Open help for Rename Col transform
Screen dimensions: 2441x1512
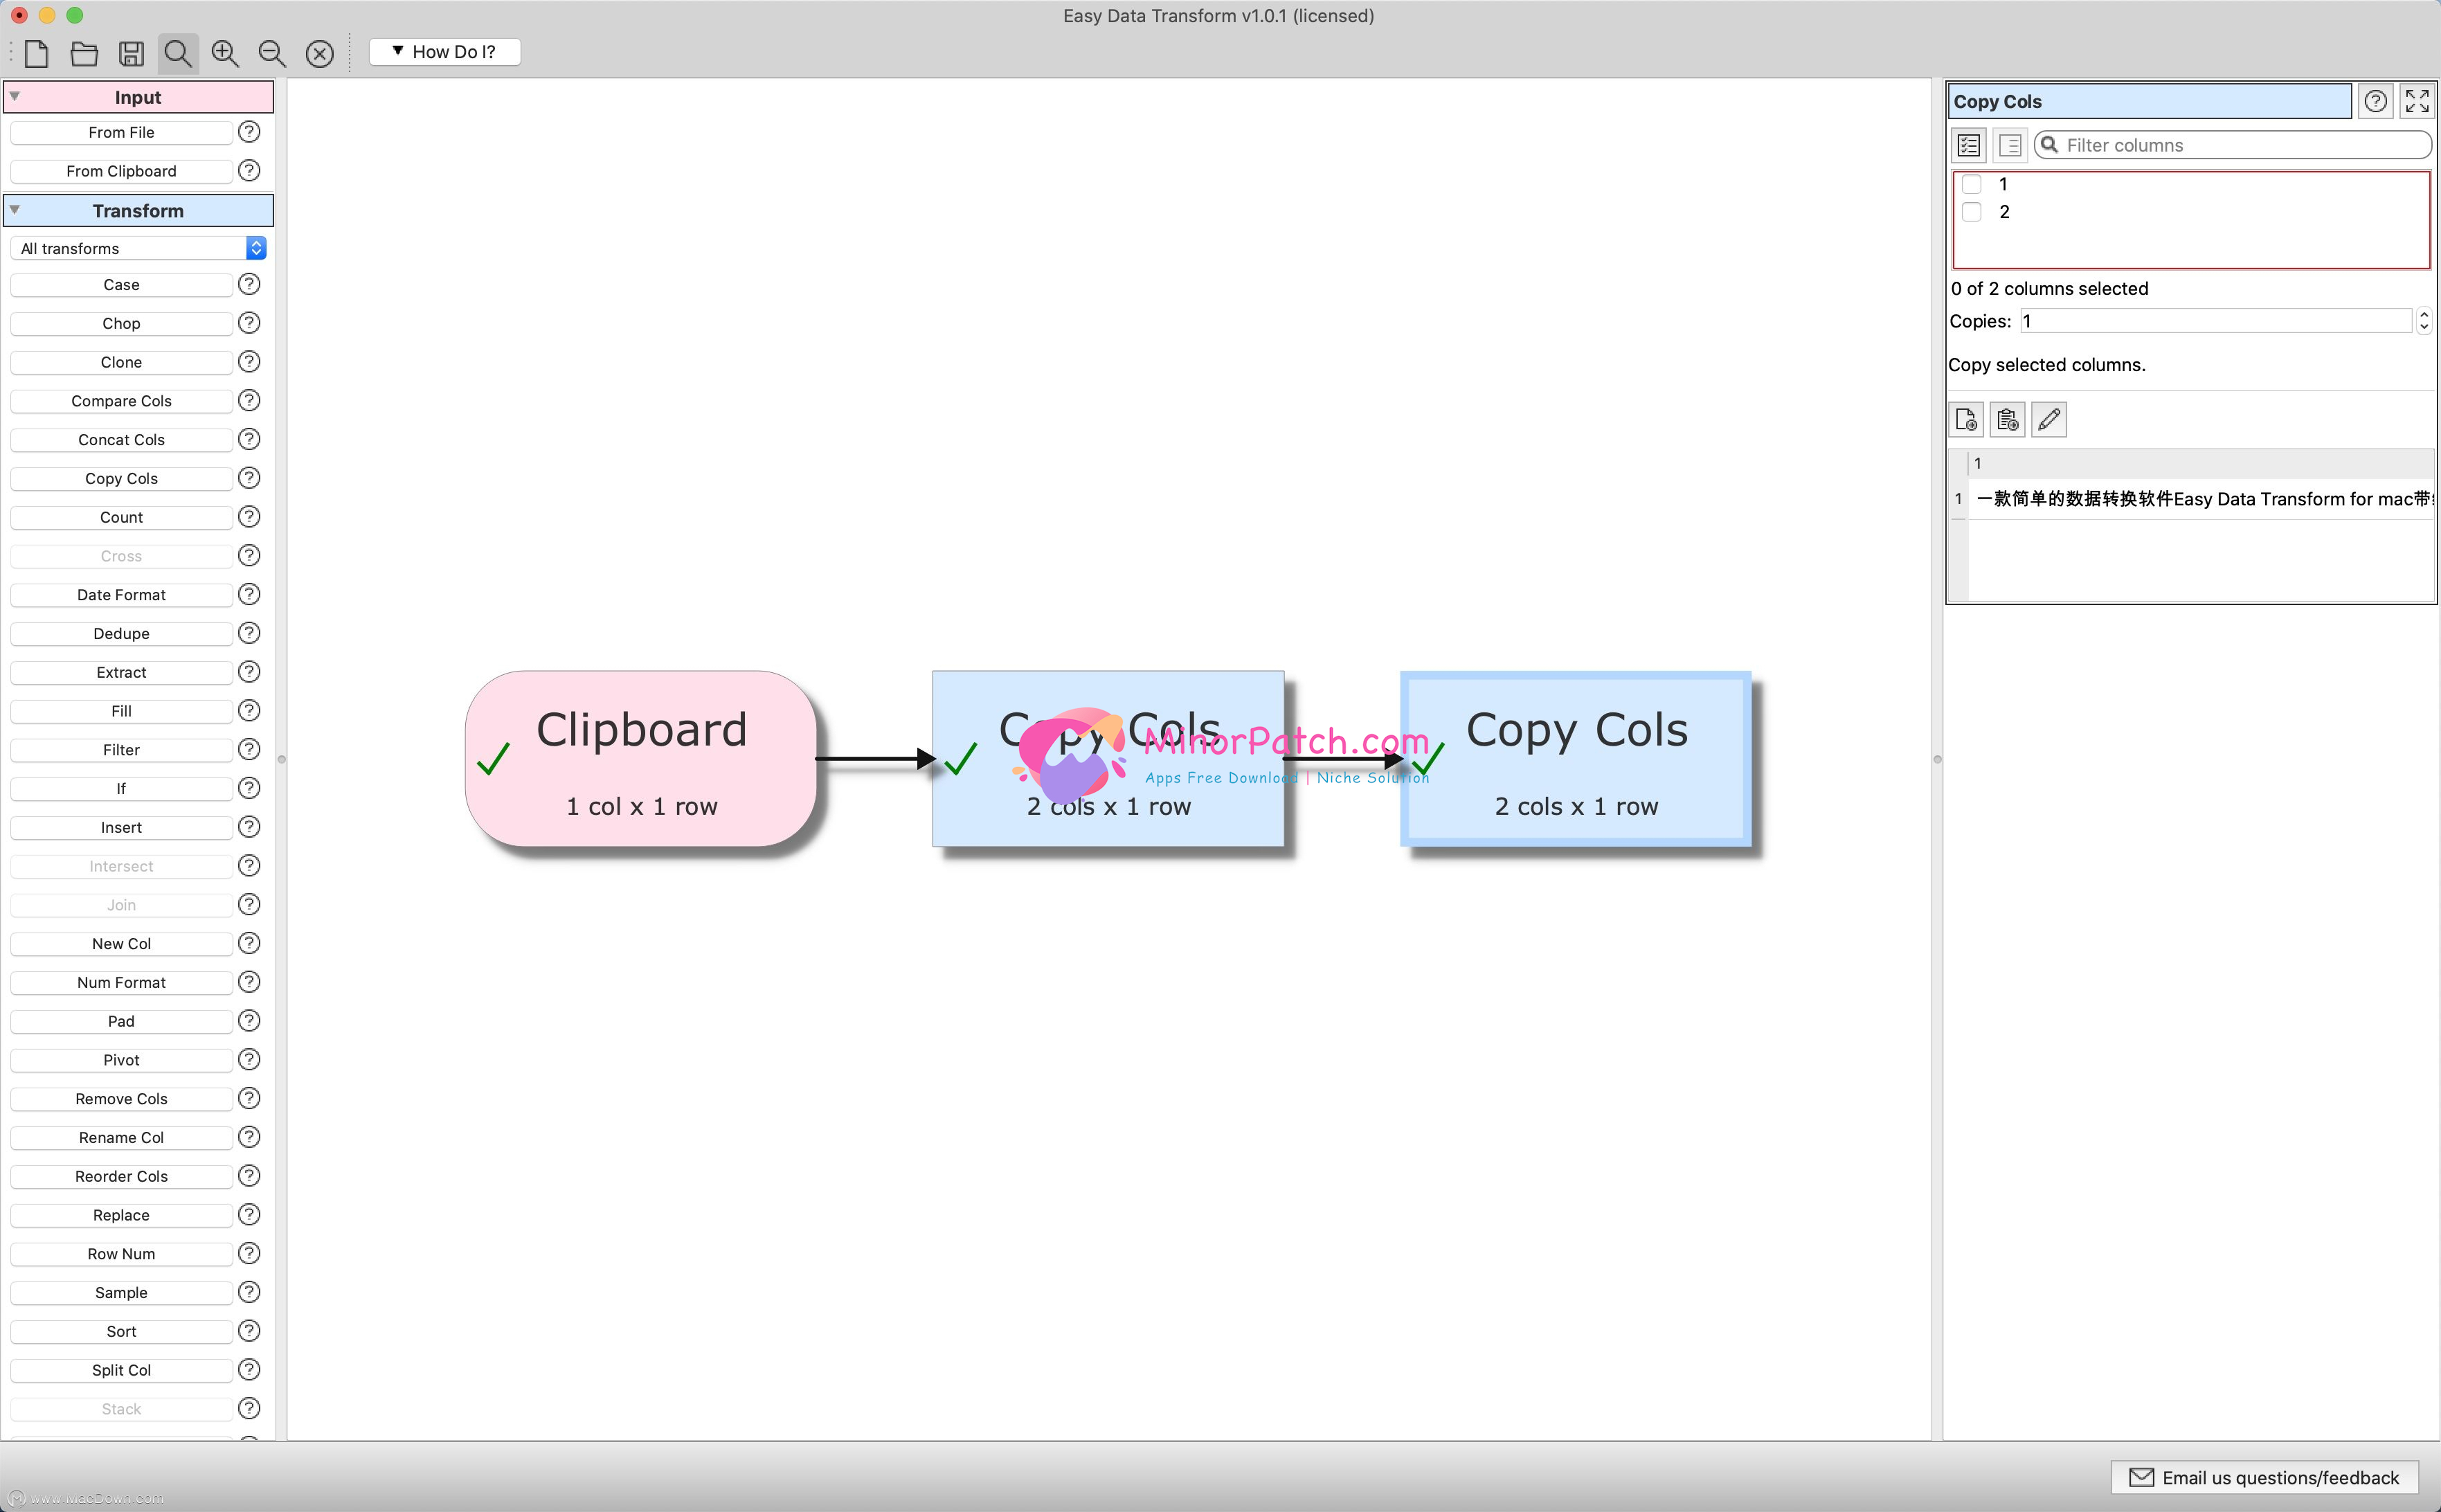(x=249, y=1137)
